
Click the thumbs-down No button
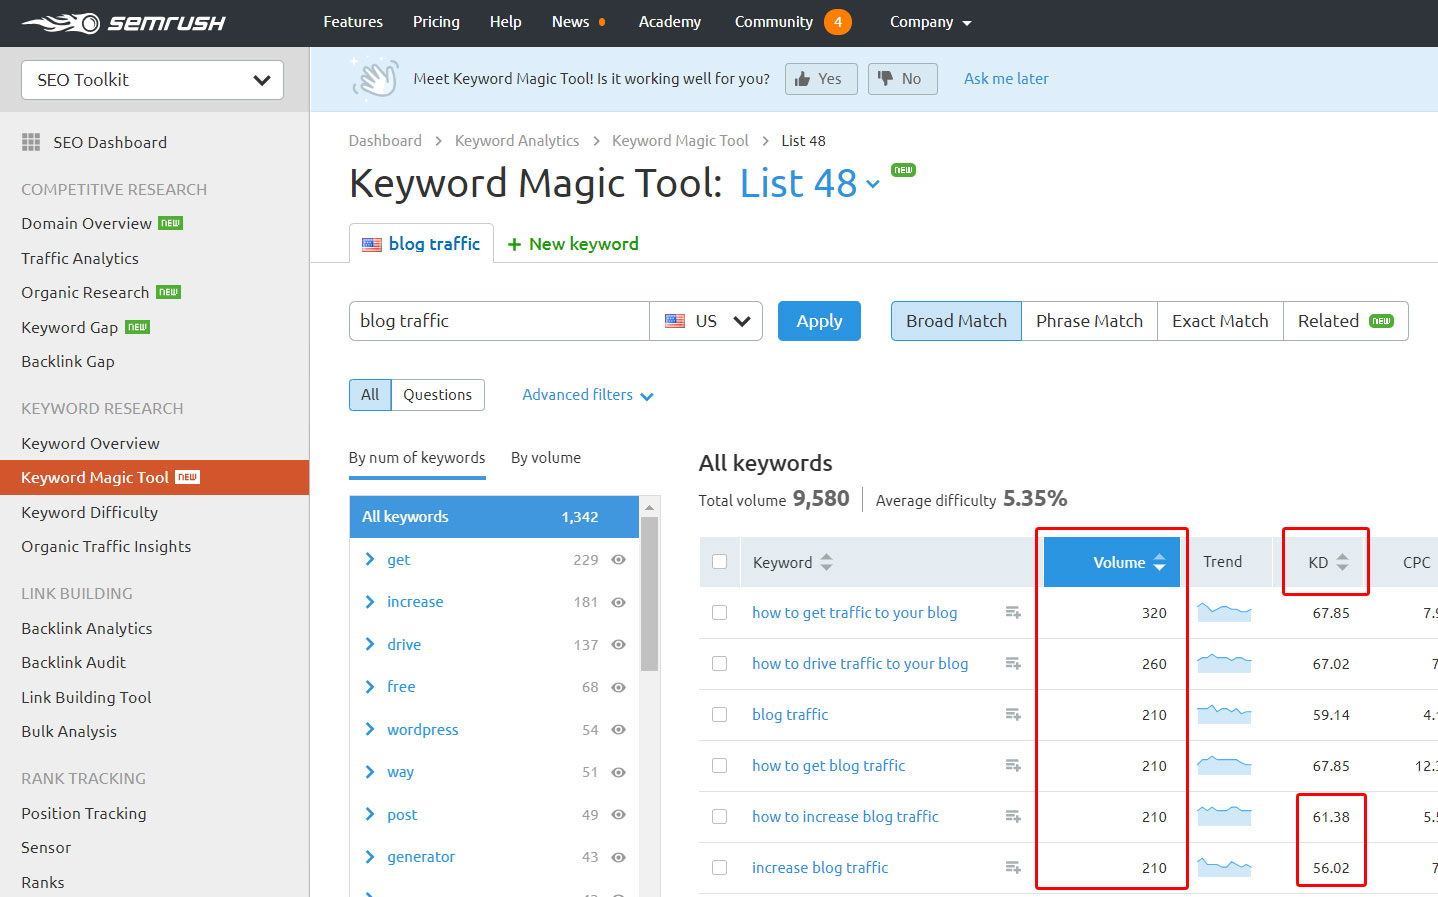[902, 79]
